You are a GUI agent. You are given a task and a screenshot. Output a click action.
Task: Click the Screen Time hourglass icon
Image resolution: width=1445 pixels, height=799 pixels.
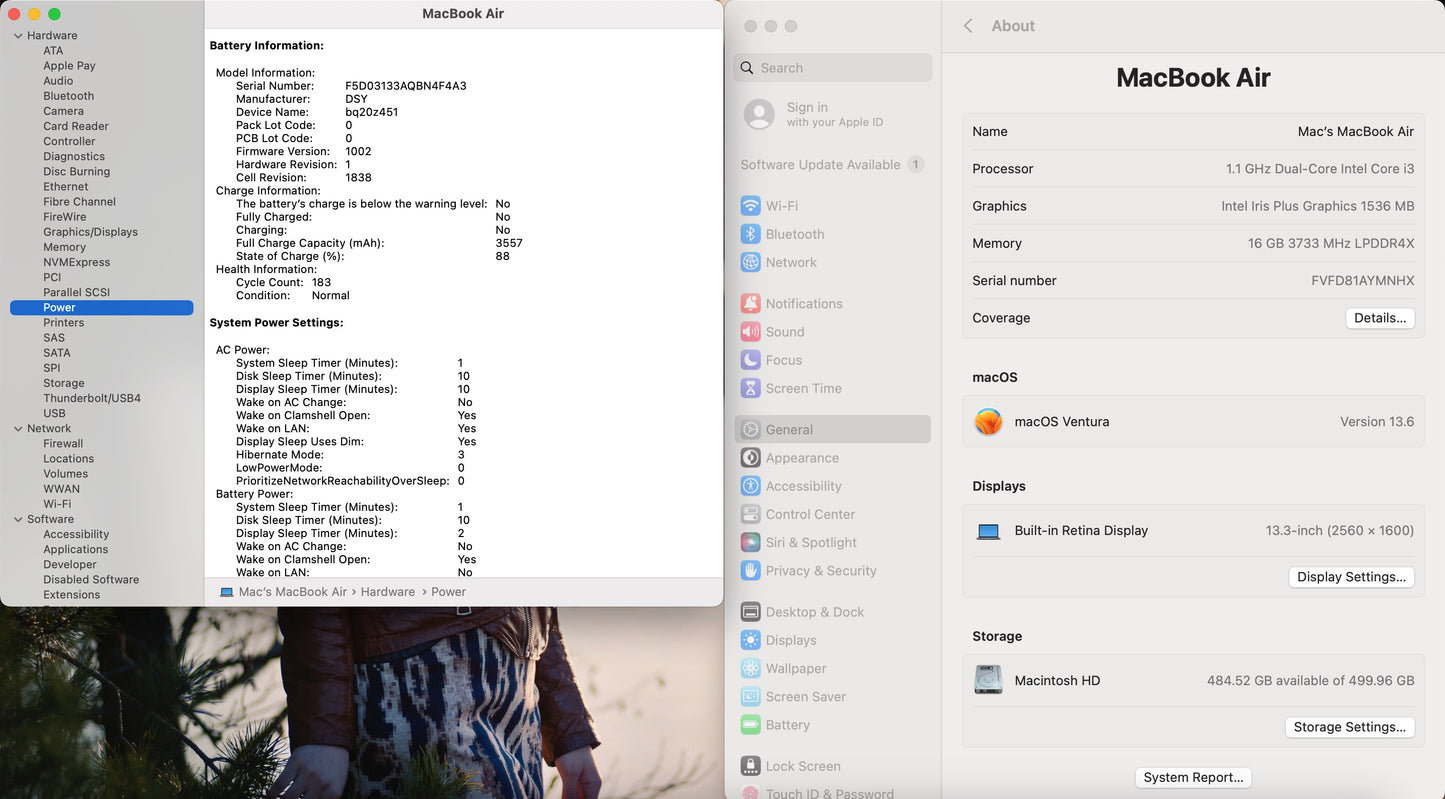pyautogui.click(x=750, y=388)
